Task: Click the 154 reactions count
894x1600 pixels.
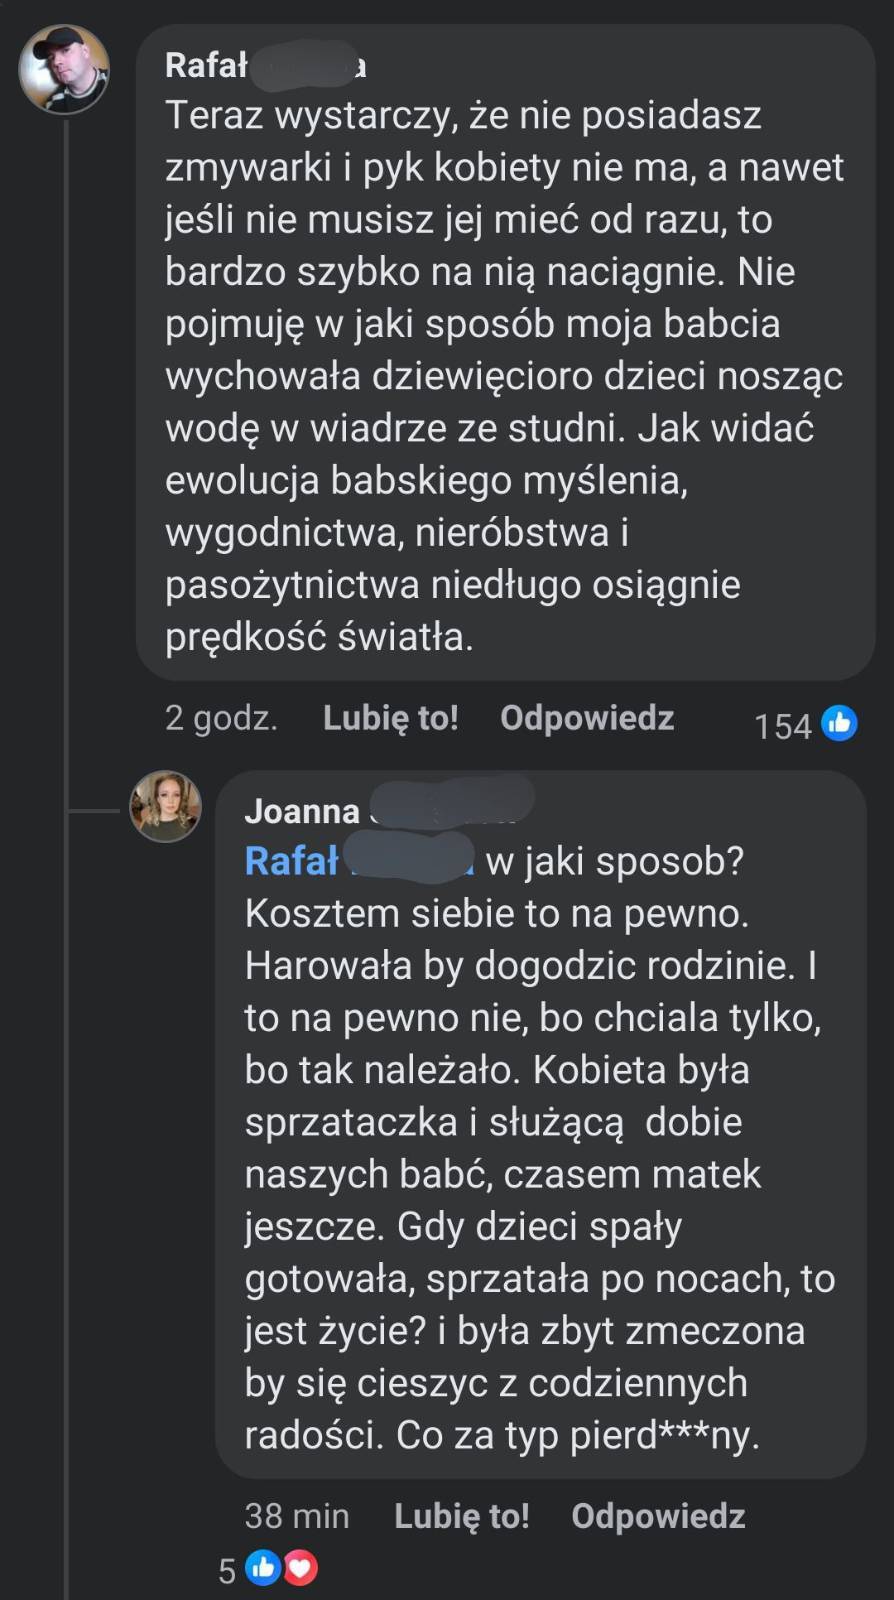Action: 782,726
